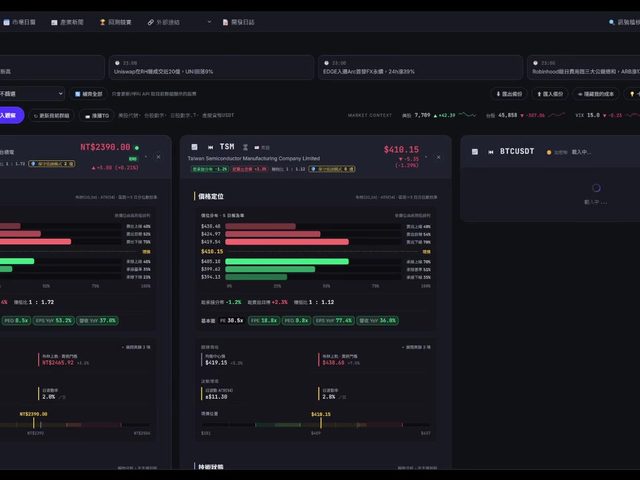Screen dimensions: 640x480
Task: Click the push to TG button
Action: click(x=97, y=116)
